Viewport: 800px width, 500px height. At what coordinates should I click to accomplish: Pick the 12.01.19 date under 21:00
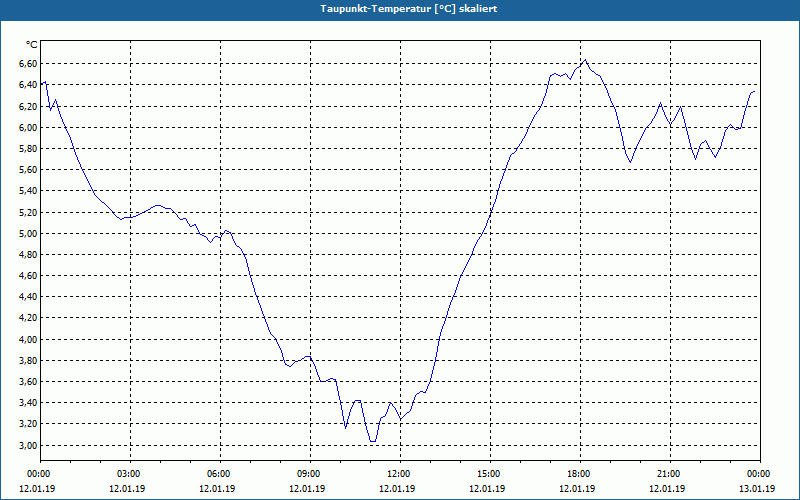tap(667, 489)
